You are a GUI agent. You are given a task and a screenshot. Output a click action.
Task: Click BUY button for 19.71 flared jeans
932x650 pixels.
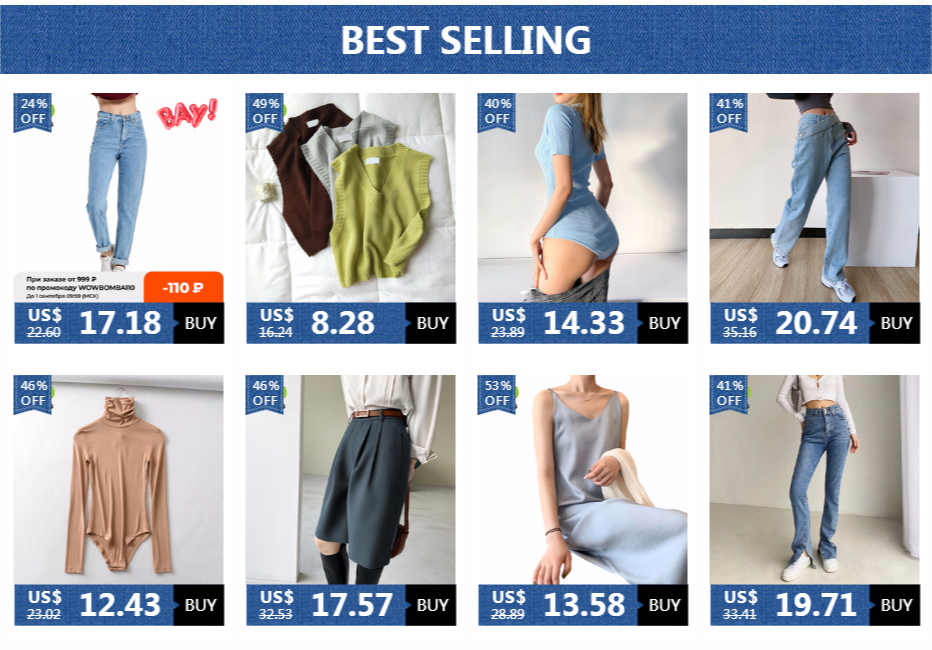point(895,605)
